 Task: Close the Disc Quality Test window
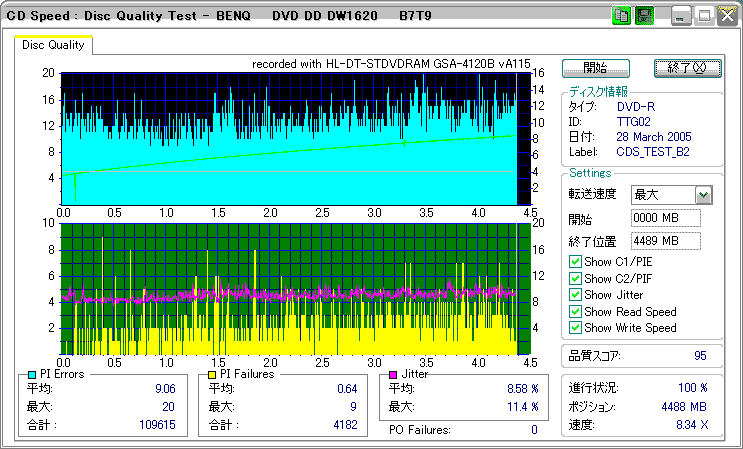725,16
